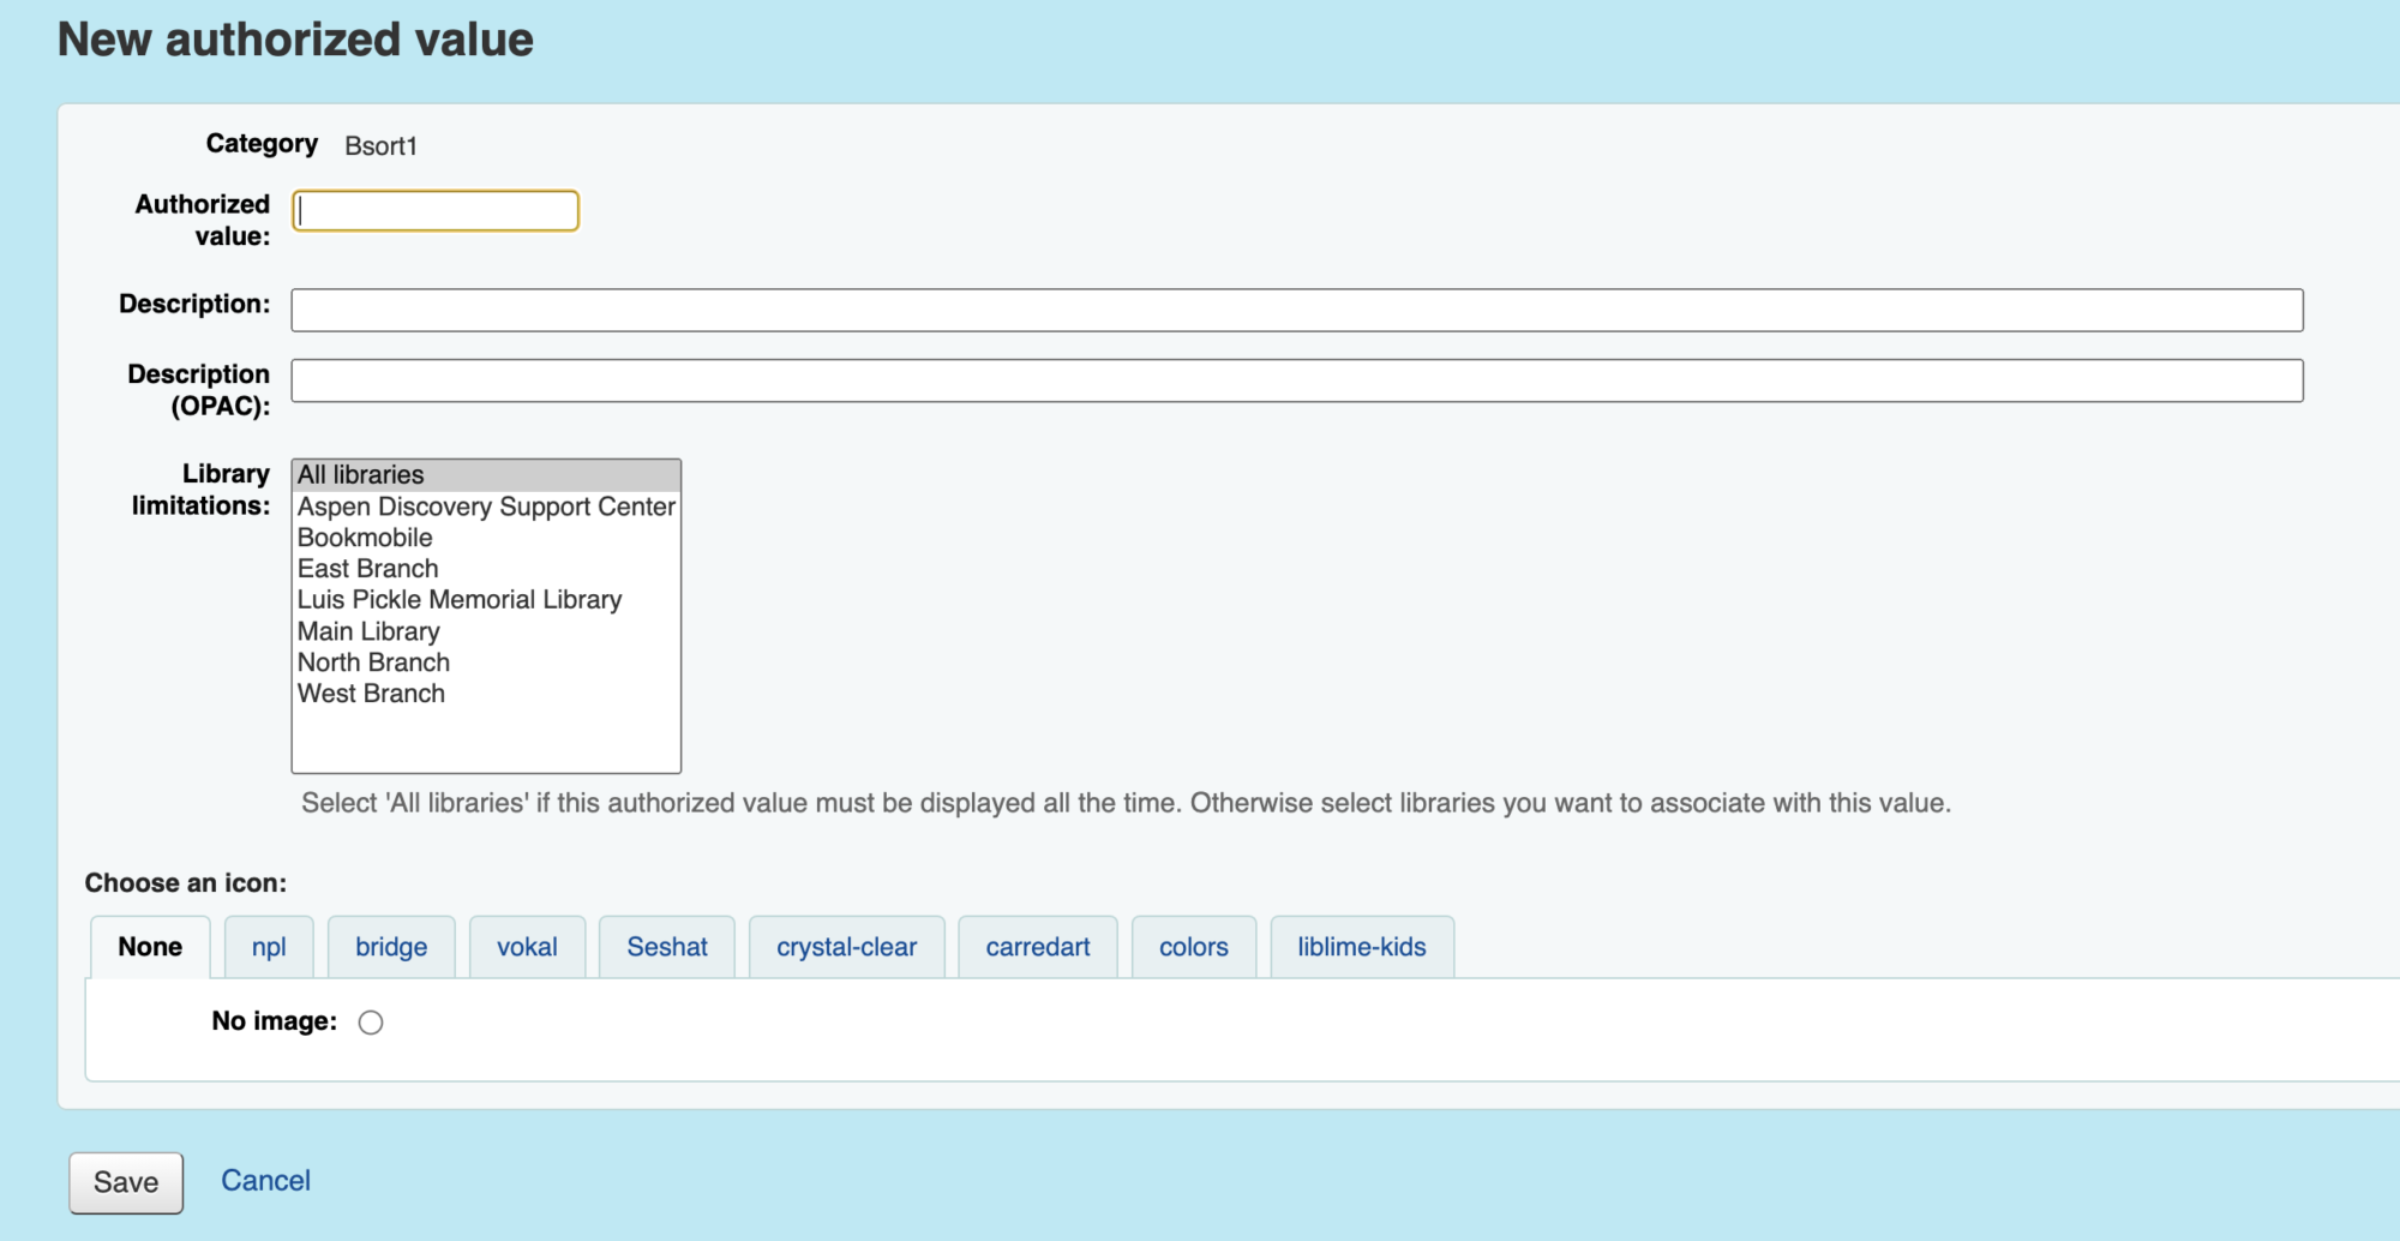Click the Authorized value input field
Screen dimensions: 2400x1241
(436, 211)
